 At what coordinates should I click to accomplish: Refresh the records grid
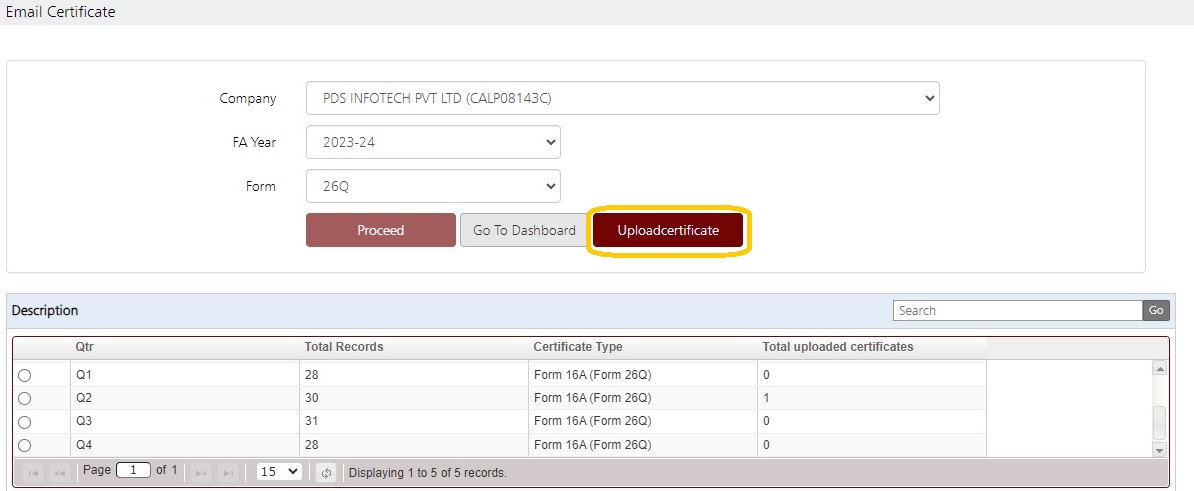(x=327, y=473)
